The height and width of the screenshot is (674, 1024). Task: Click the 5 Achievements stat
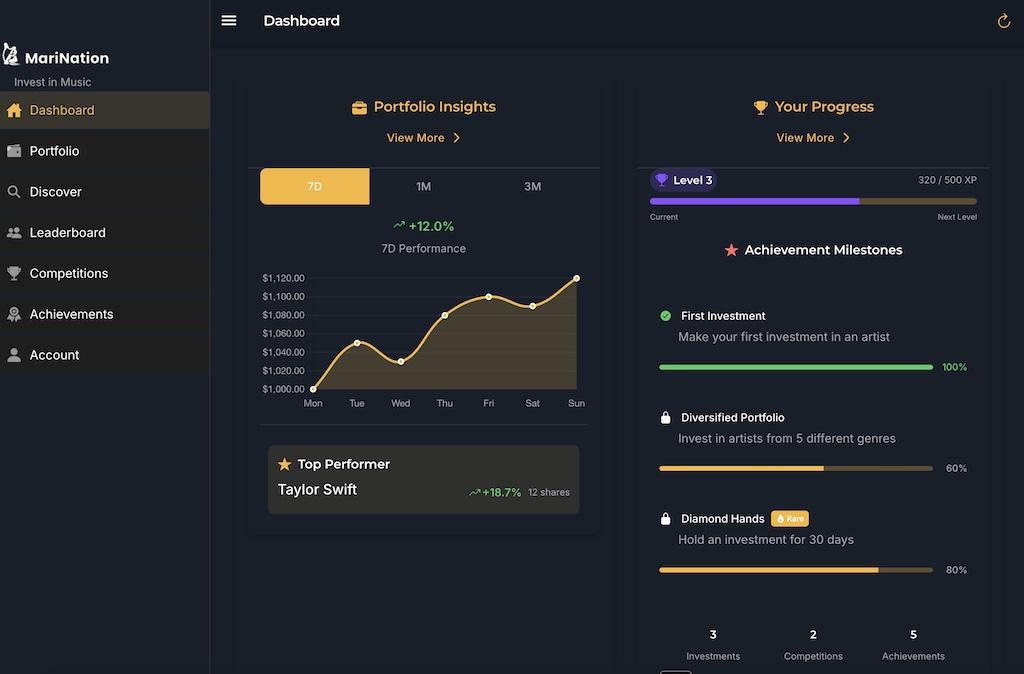point(913,645)
